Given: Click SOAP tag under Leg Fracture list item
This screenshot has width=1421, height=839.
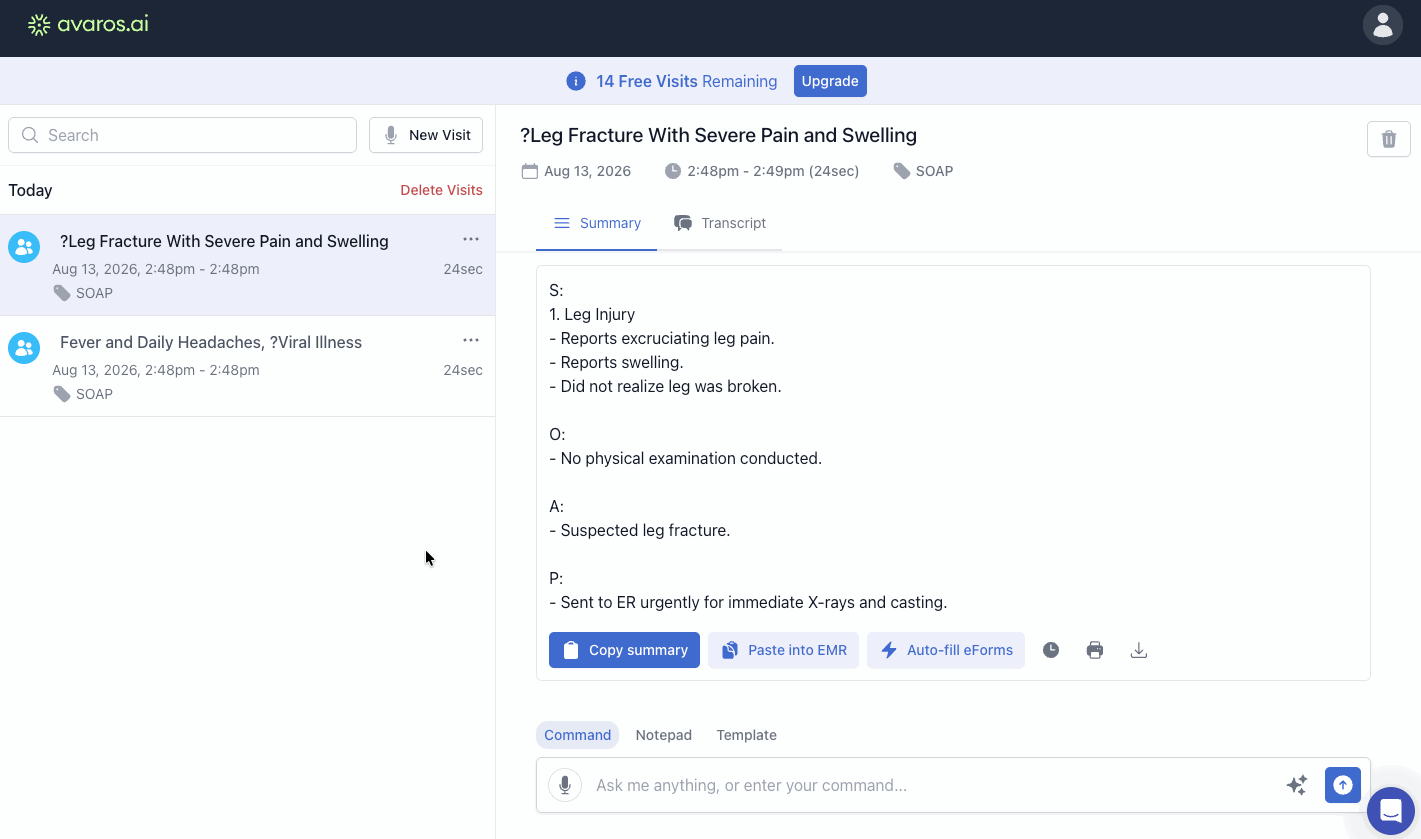Looking at the screenshot, I should 83,293.
